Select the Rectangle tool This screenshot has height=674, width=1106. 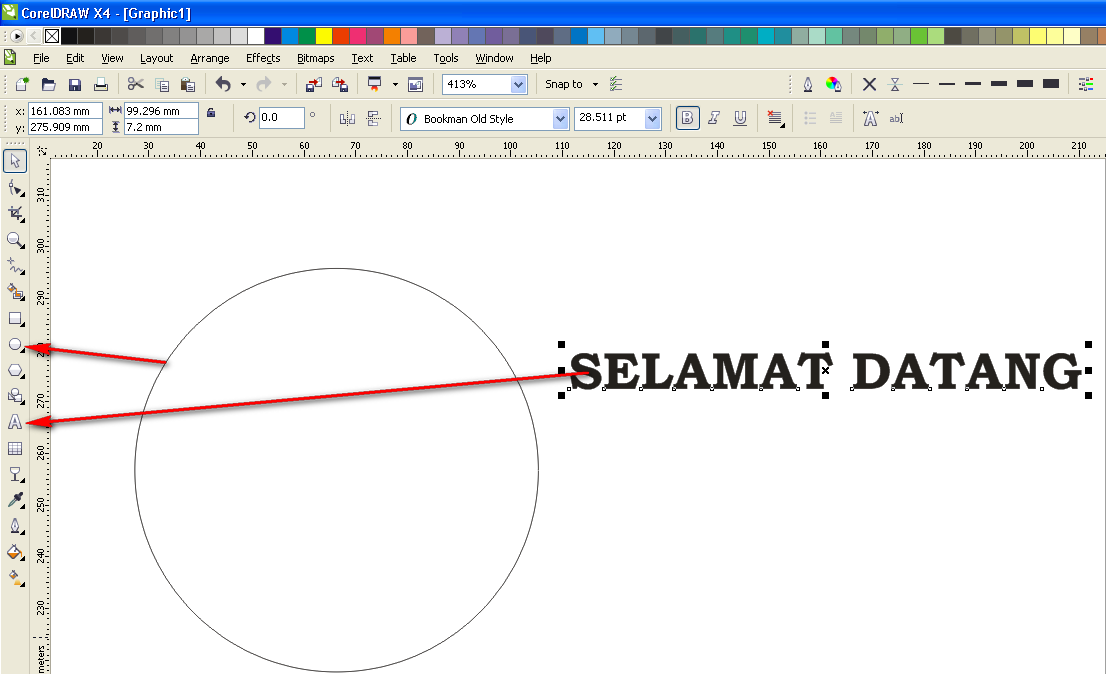[15, 318]
